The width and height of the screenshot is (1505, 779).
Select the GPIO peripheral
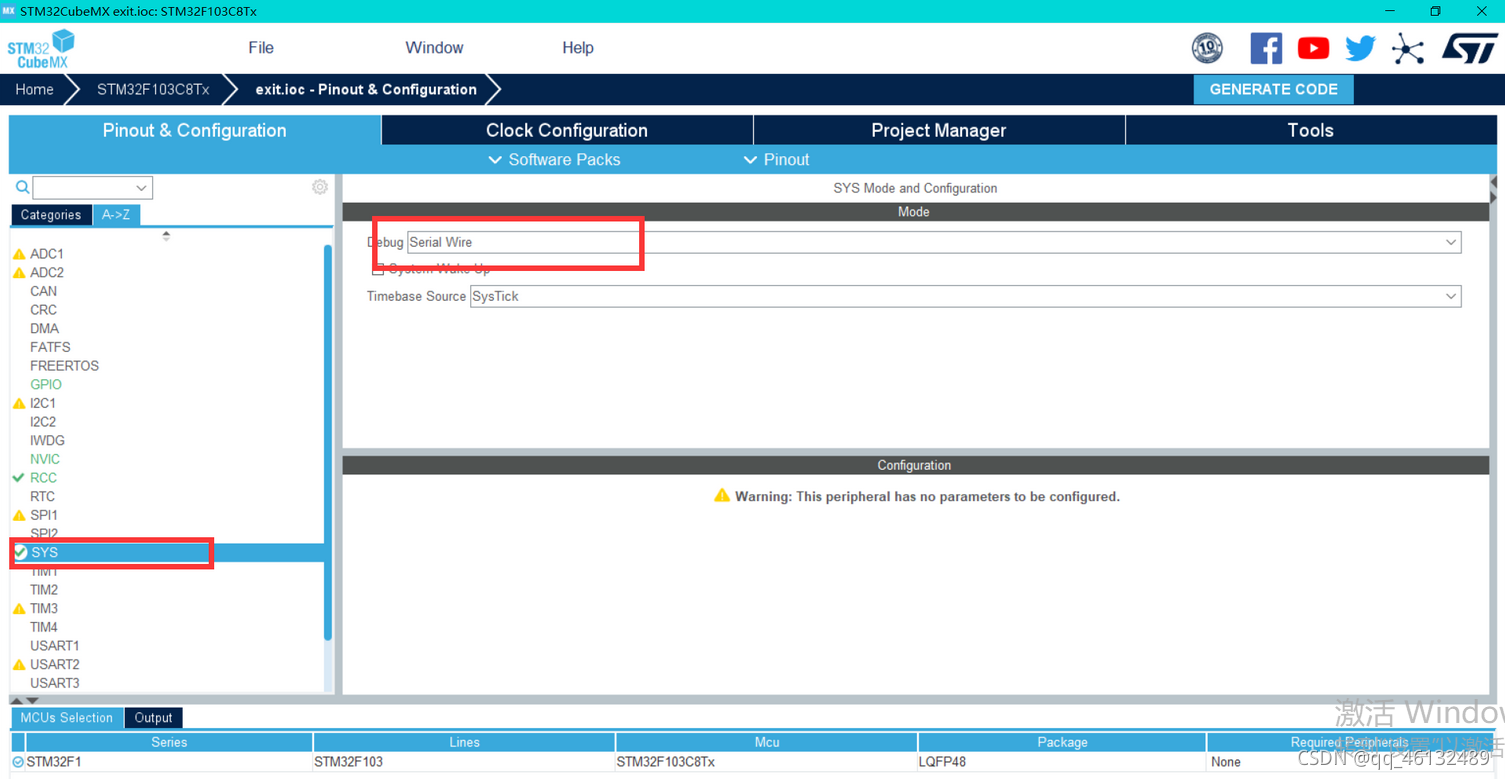click(x=46, y=385)
